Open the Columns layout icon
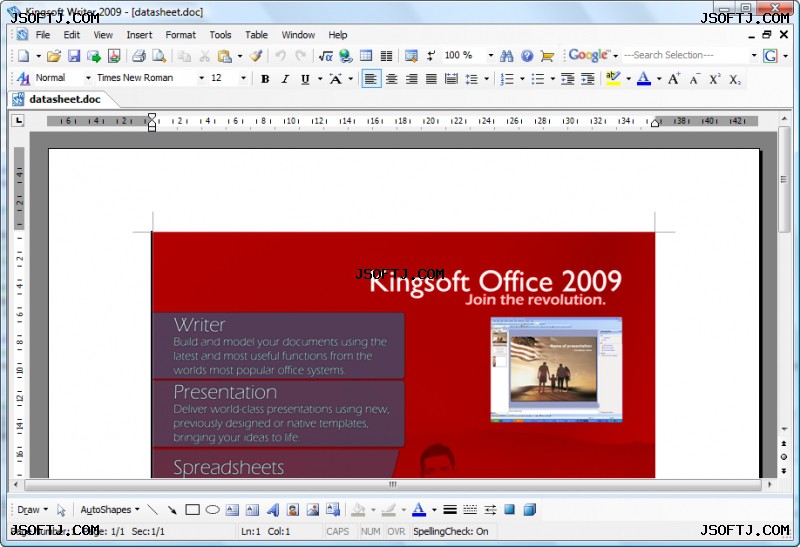Viewport: 800px width, 547px height. [387, 56]
